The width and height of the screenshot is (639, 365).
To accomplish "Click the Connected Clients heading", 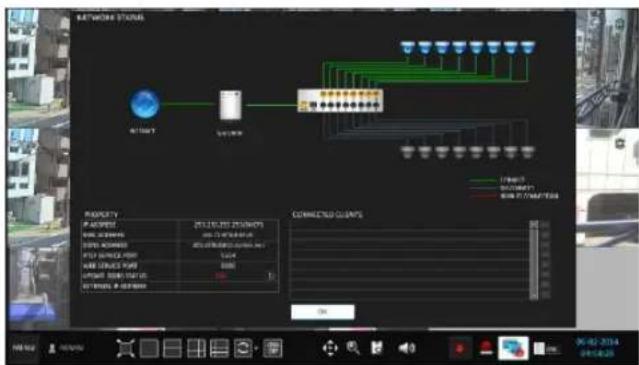I will tap(327, 214).
